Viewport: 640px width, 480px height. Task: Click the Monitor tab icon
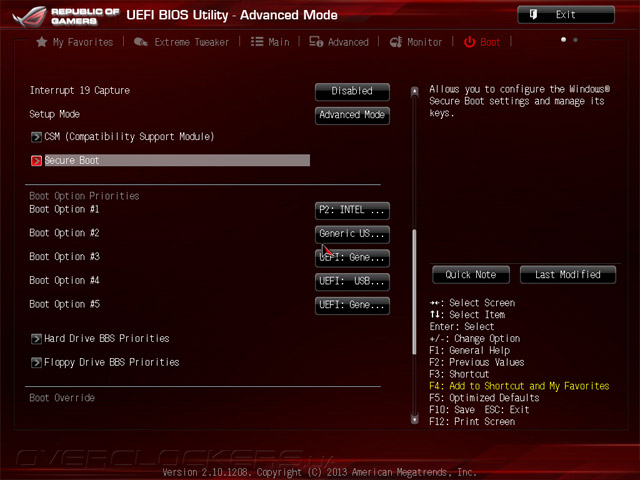click(x=396, y=42)
